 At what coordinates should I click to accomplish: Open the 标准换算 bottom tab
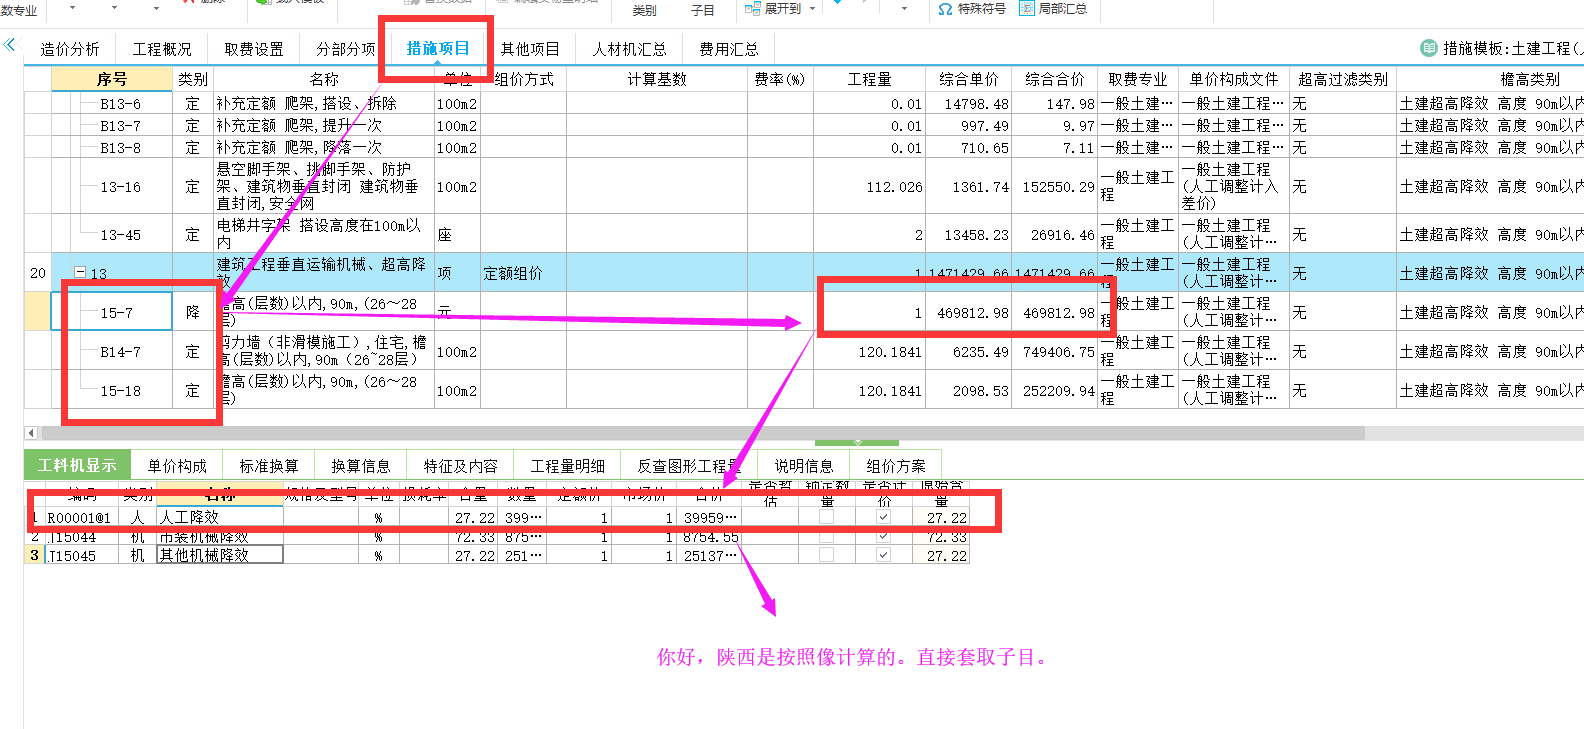(x=269, y=466)
